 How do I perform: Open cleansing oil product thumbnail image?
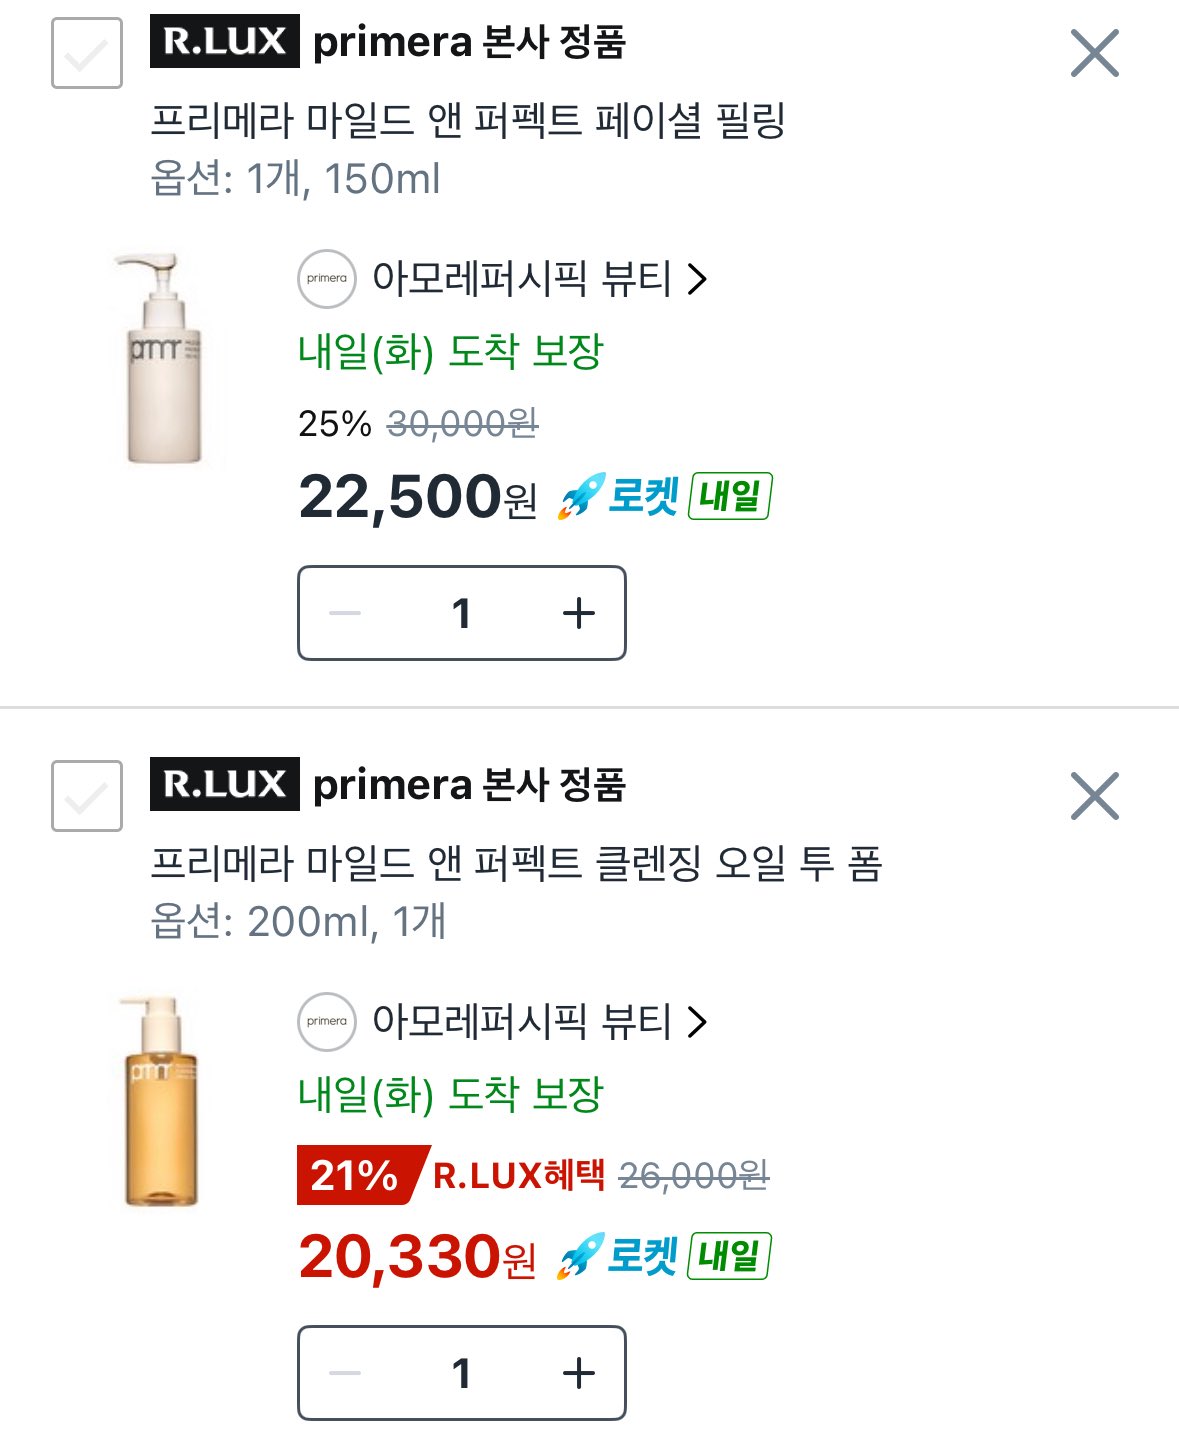click(162, 1102)
